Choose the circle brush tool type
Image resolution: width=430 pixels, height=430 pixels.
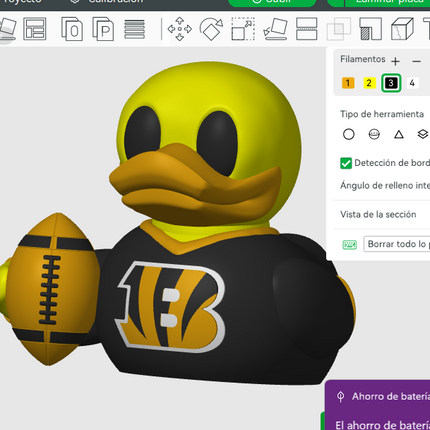coord(349,134)
